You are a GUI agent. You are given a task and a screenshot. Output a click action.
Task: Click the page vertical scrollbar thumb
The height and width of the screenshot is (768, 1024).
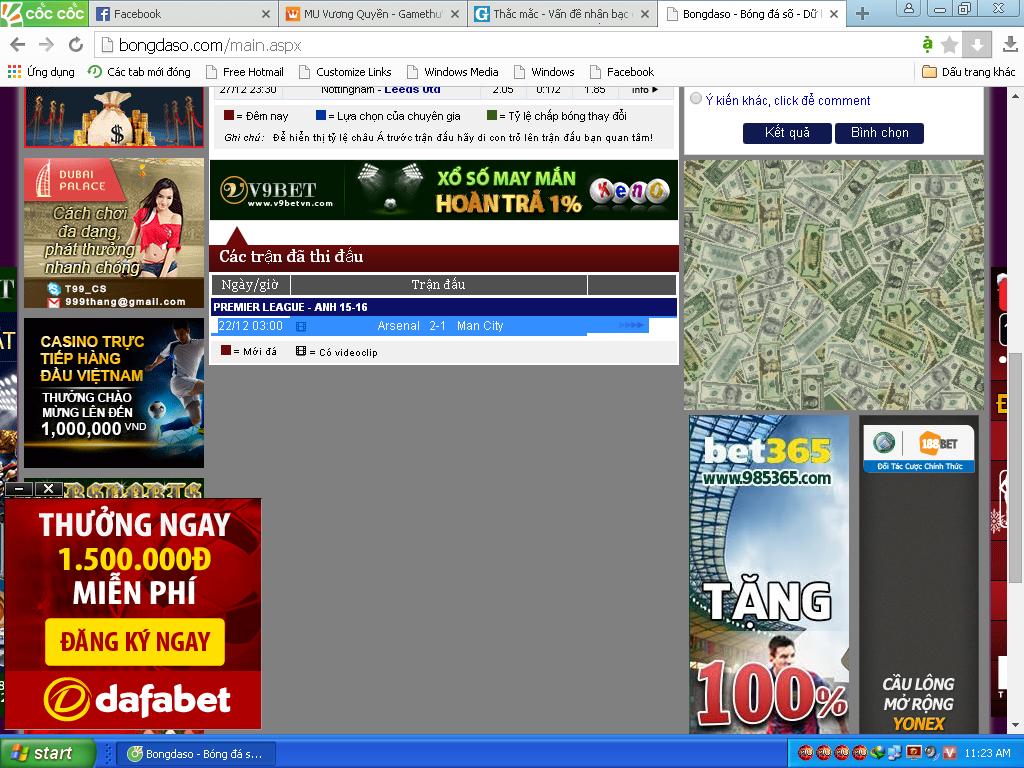click(1016, 468)
